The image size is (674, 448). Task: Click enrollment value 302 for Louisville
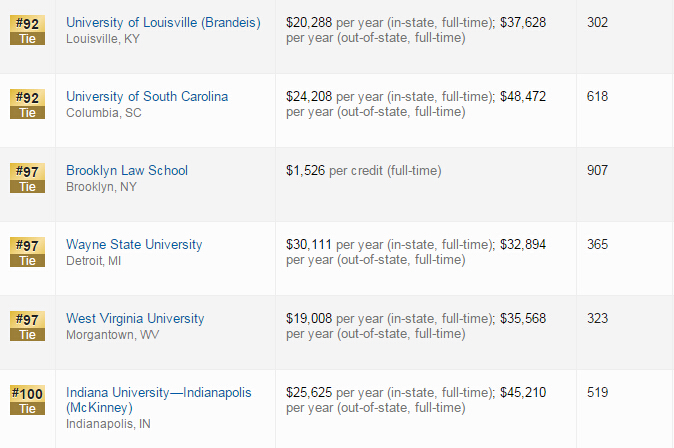coord(597,22)
